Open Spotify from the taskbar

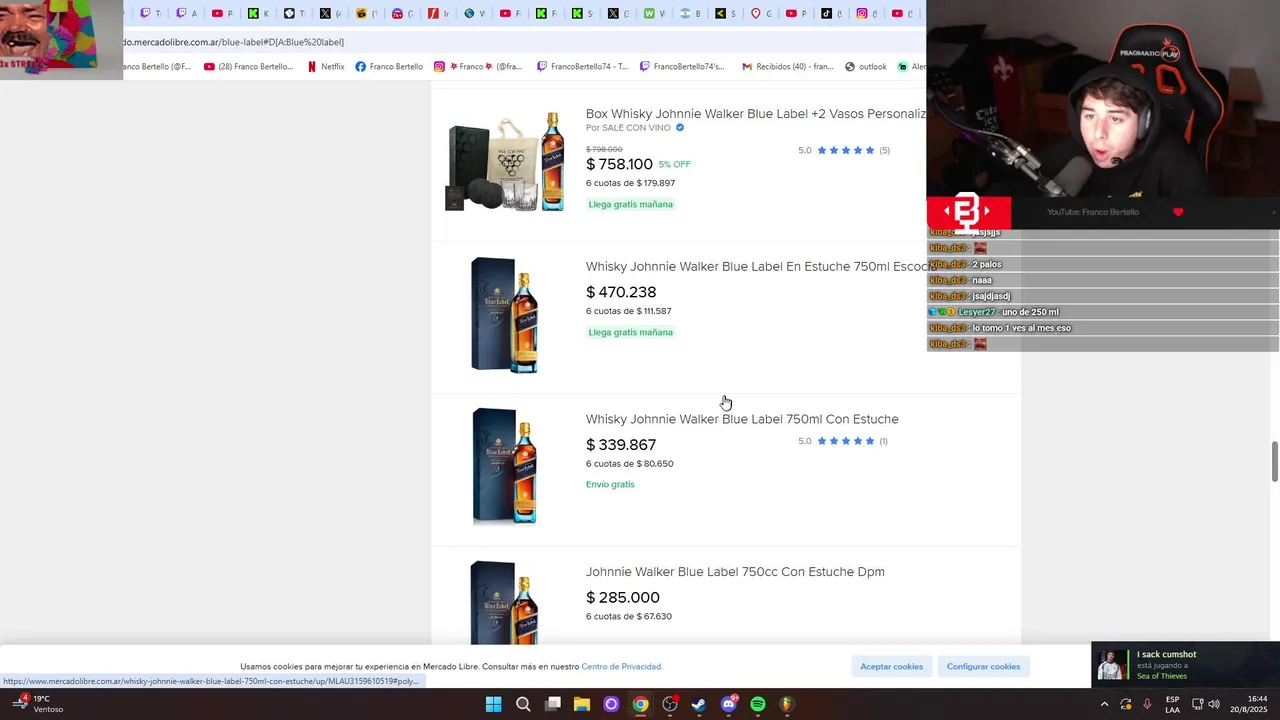coord(758,704)
